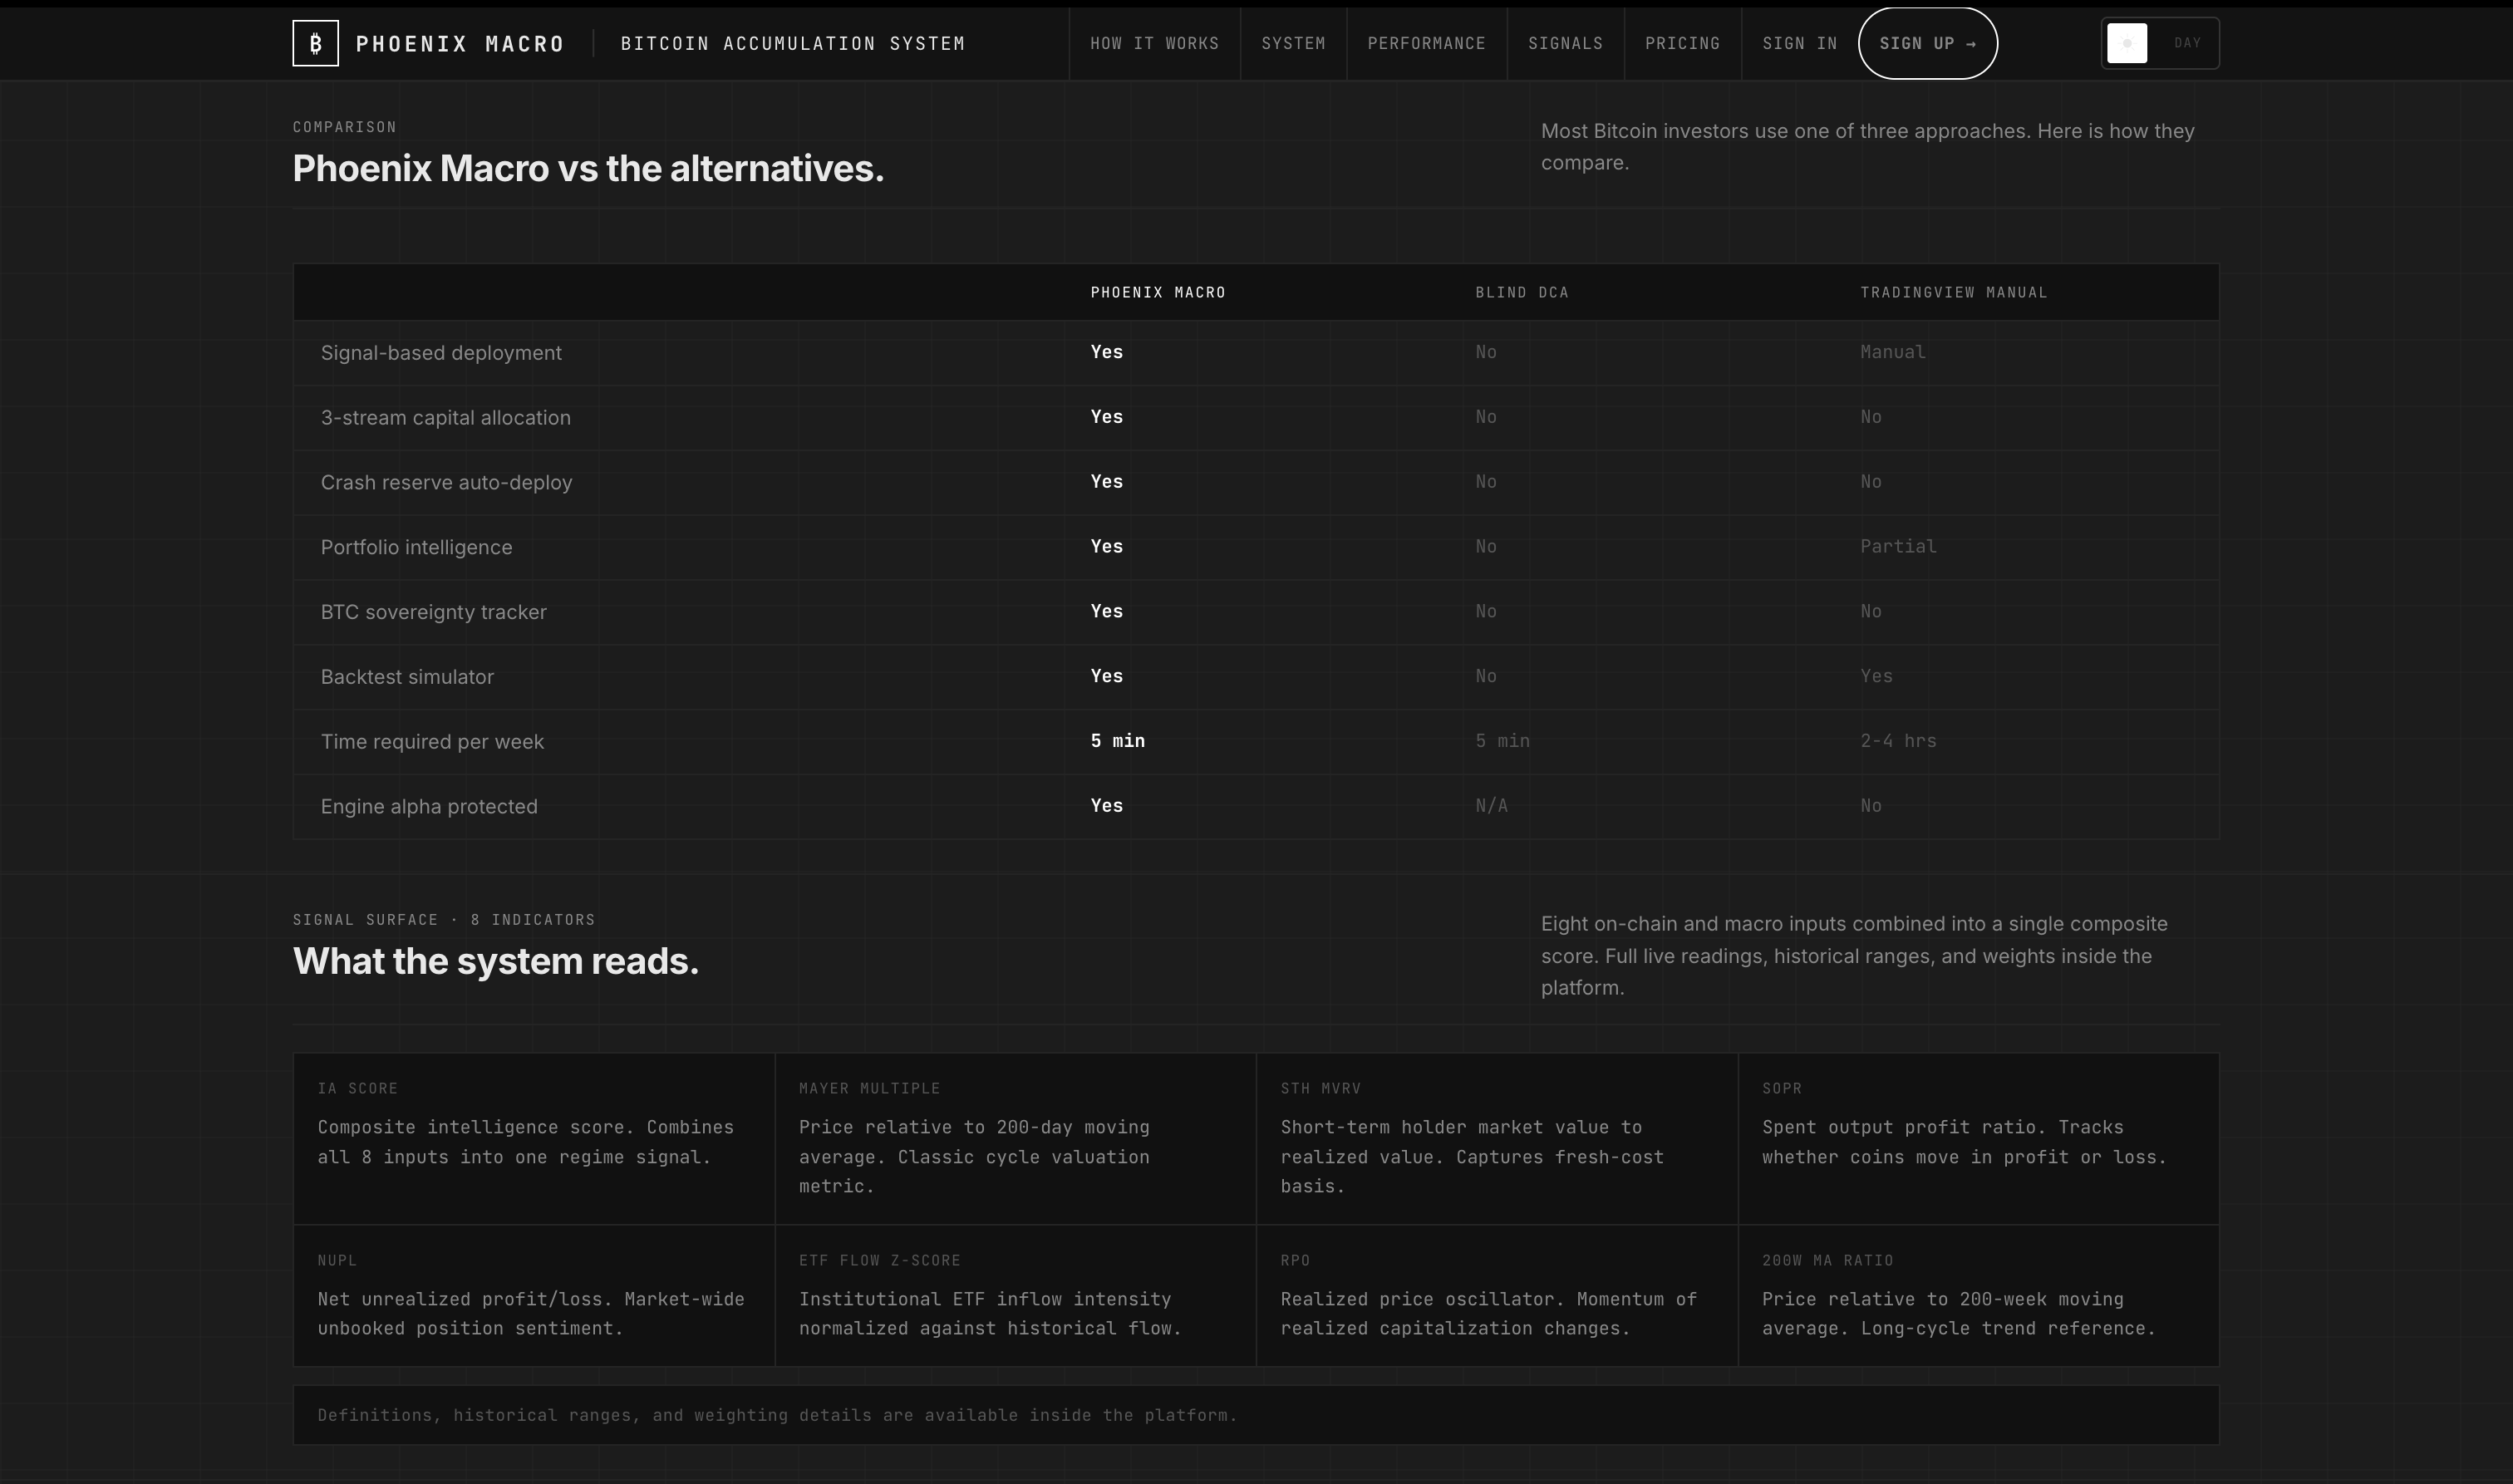The width and height of the screenshot is (2513, 1484).
Task: Click the RPO indicator card
Action: pos(1497,1296)
